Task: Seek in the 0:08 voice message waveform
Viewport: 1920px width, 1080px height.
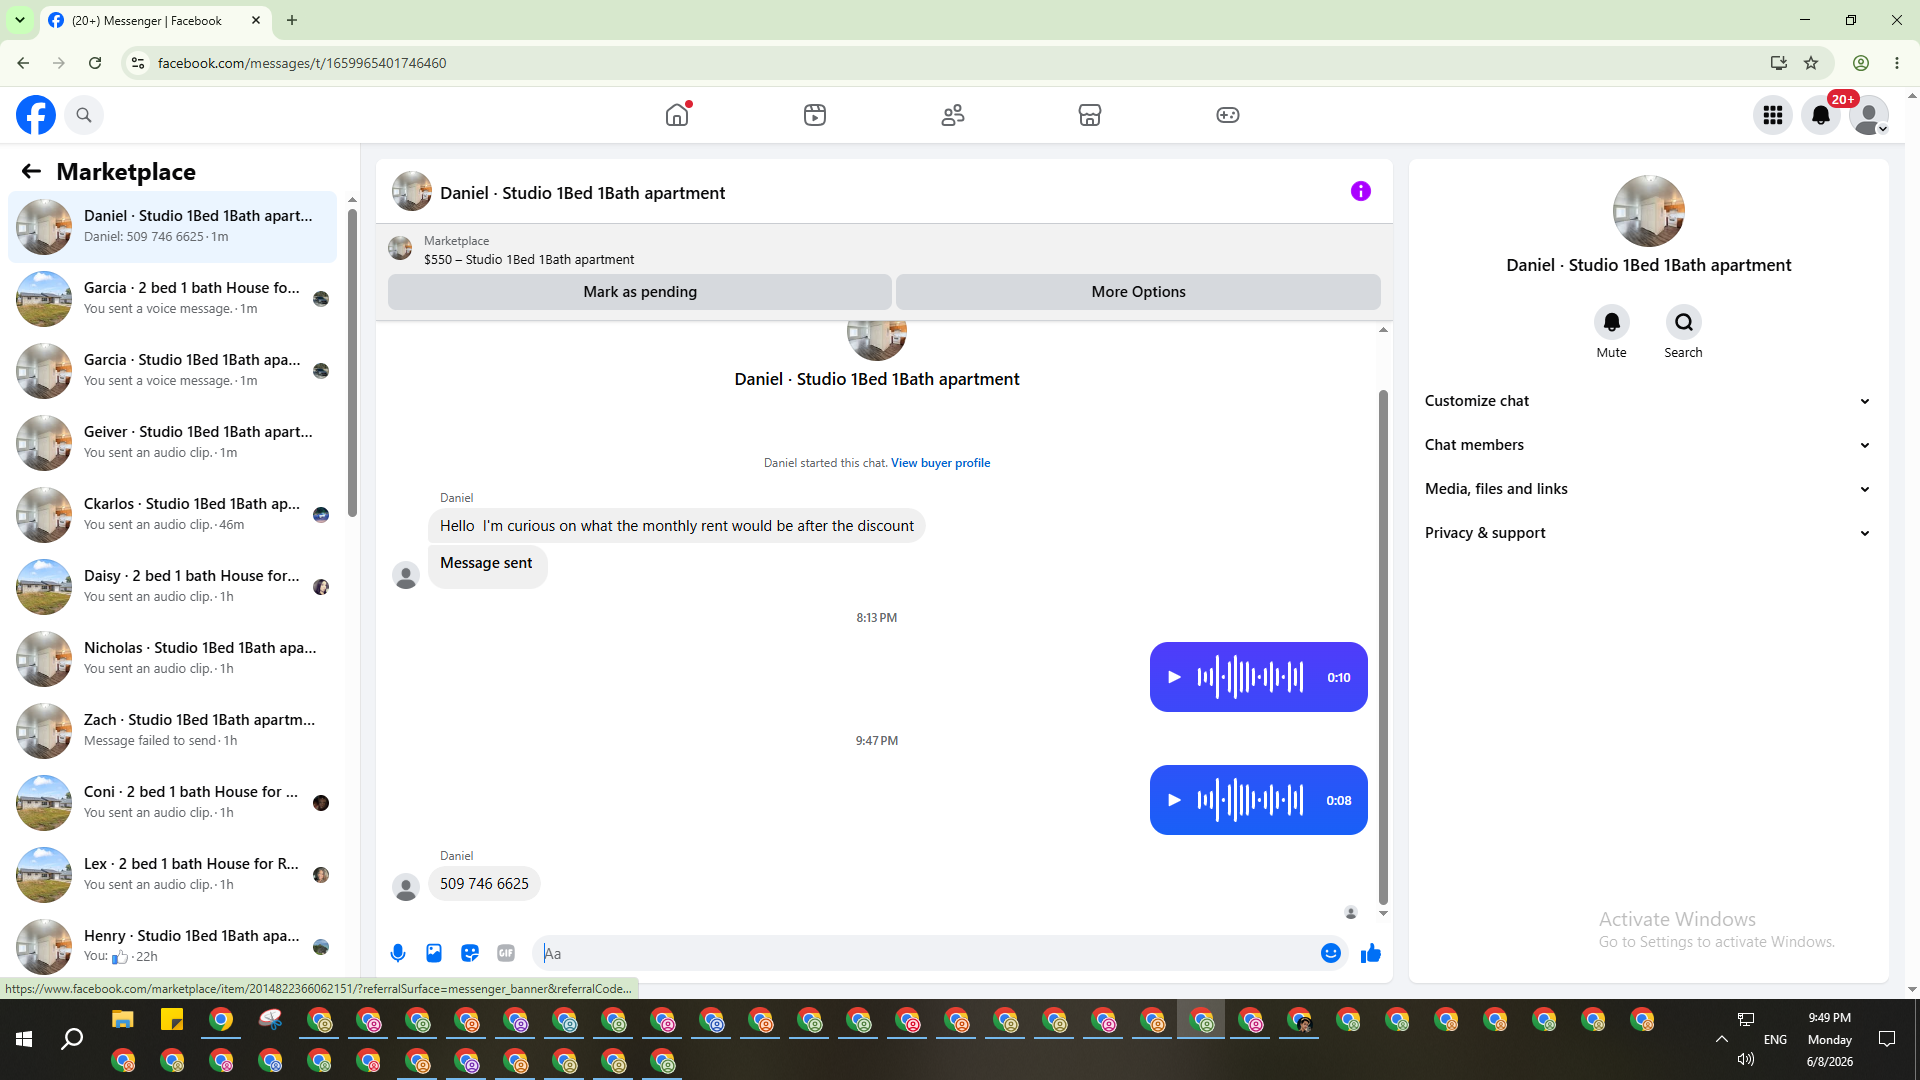Action: 1251,800
